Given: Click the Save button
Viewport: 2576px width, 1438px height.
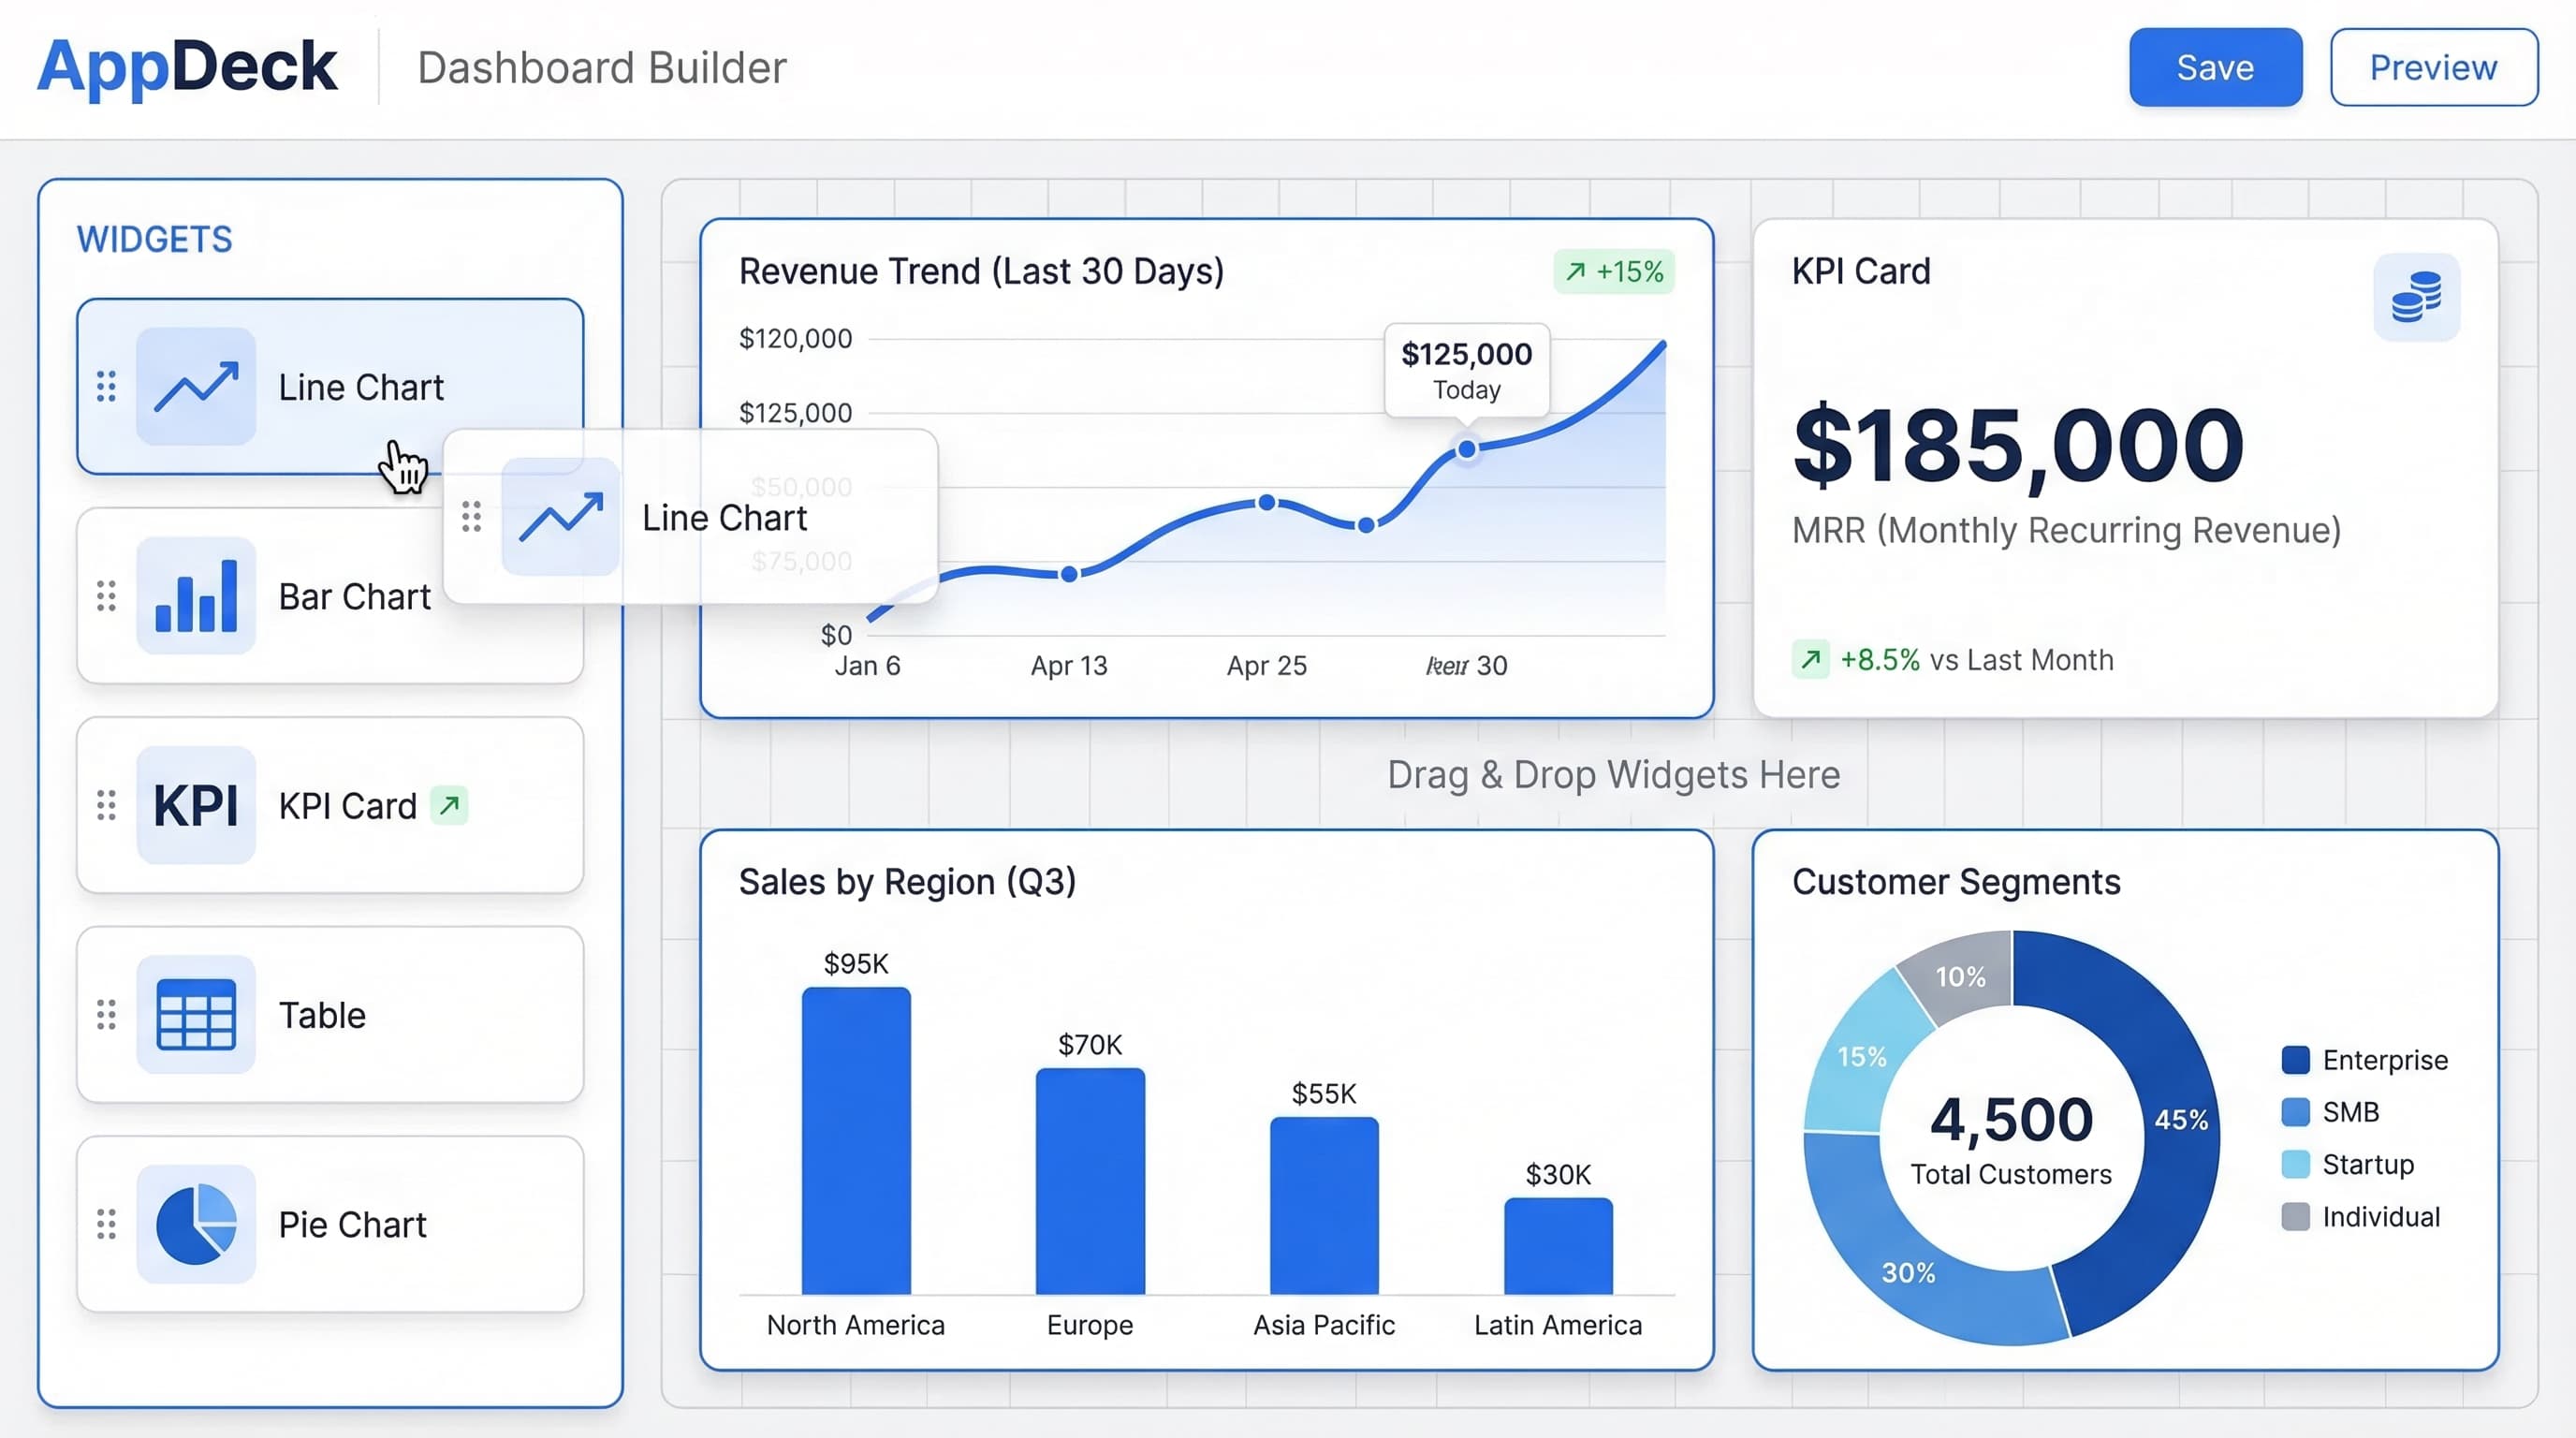Looking at the screenshot, I should pyautogui.click(x=2215, y=67).
